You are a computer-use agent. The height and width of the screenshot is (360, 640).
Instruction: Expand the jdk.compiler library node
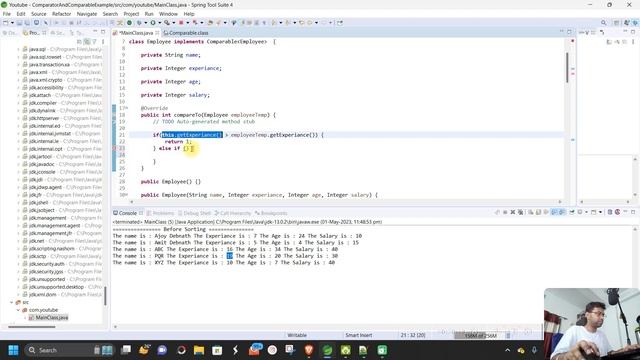(18, 103)
